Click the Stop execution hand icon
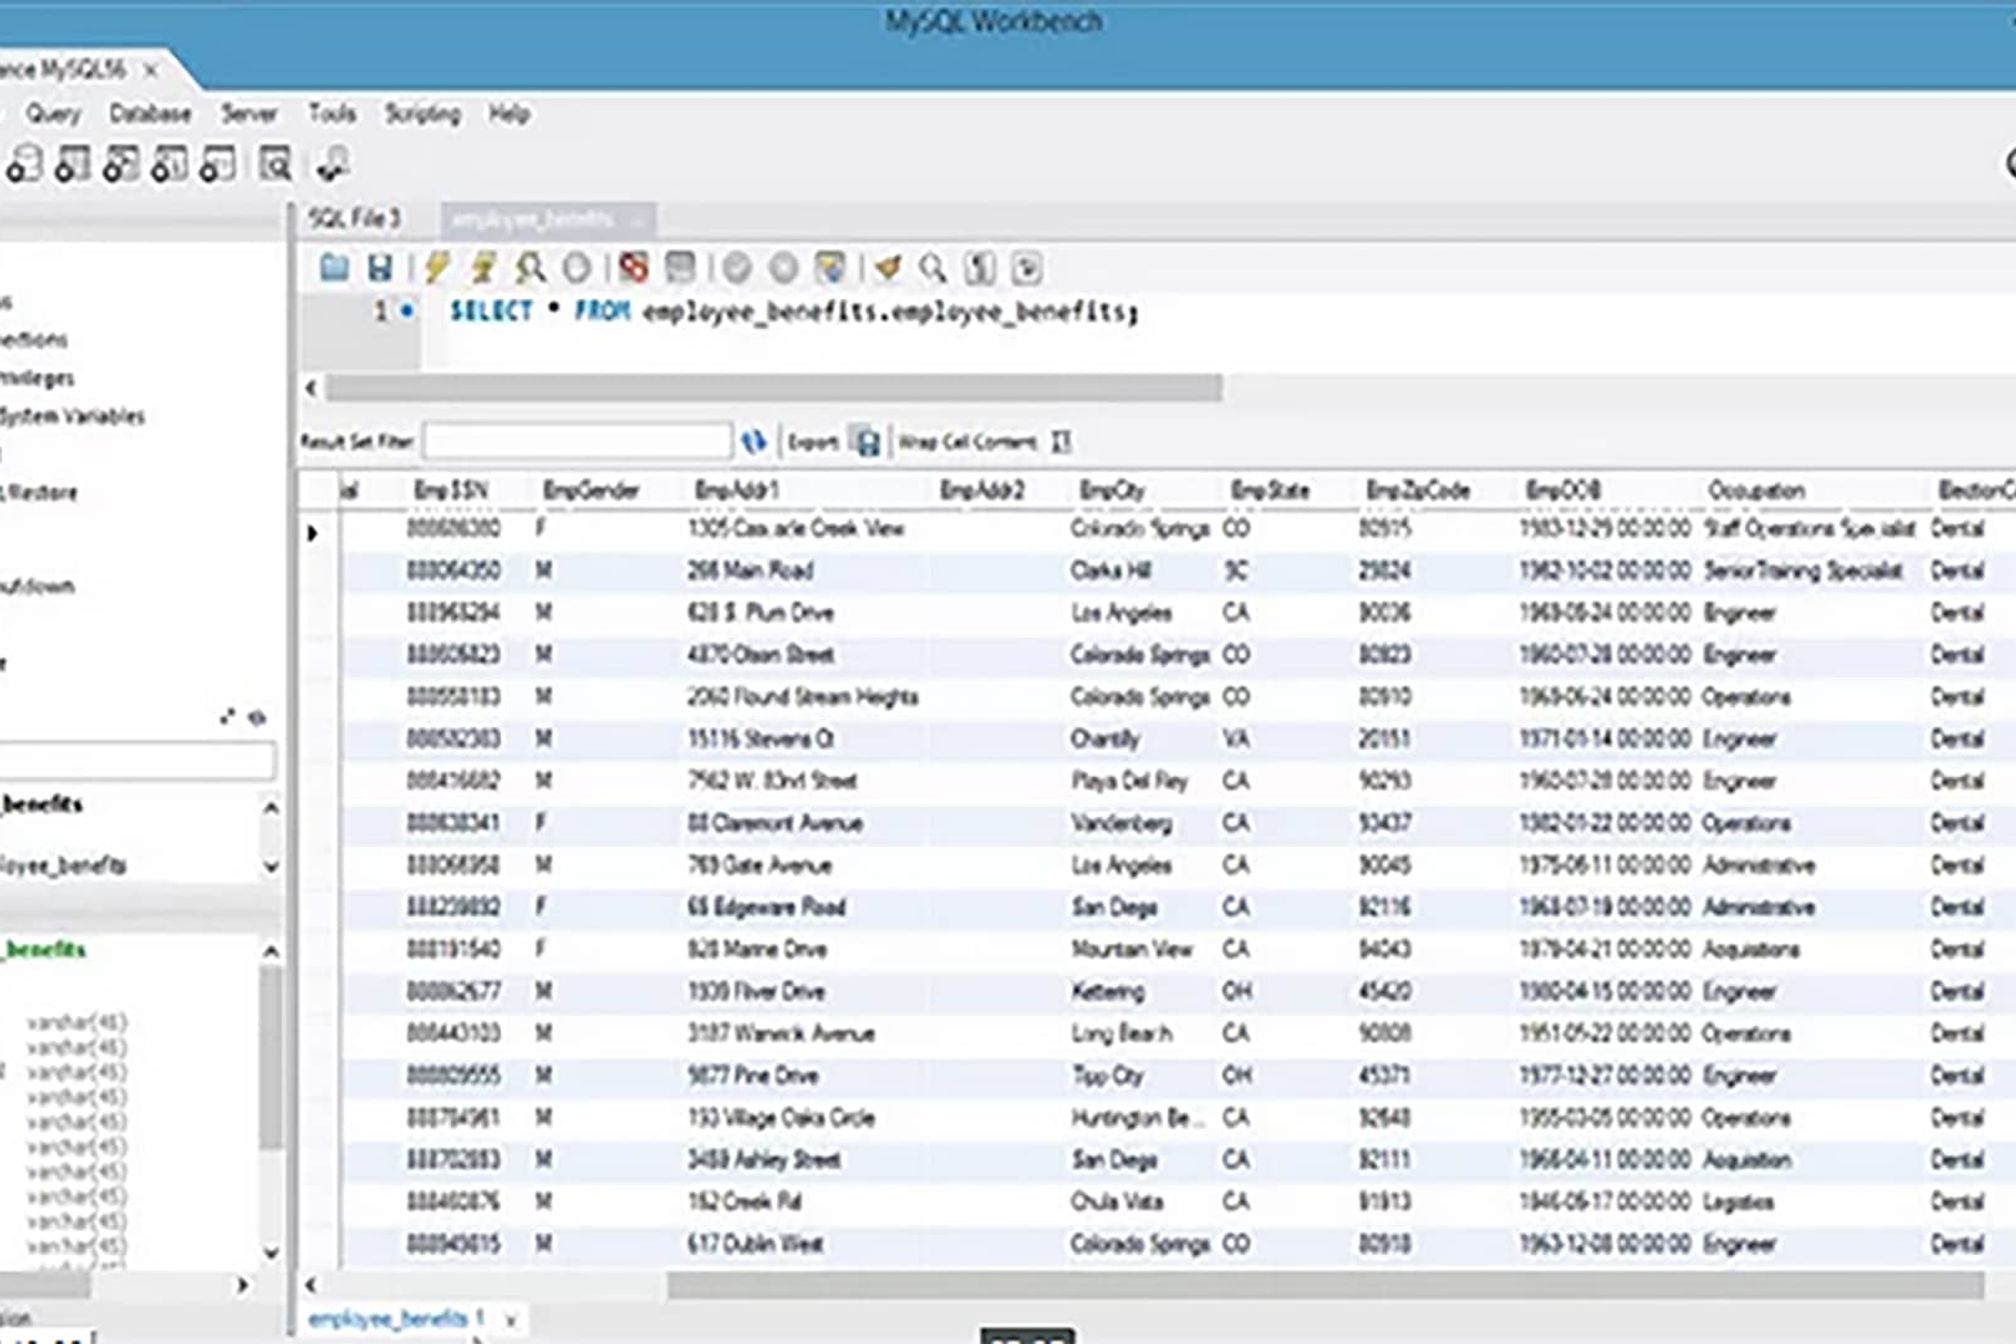2016x1344 pixels. (577, 268)
